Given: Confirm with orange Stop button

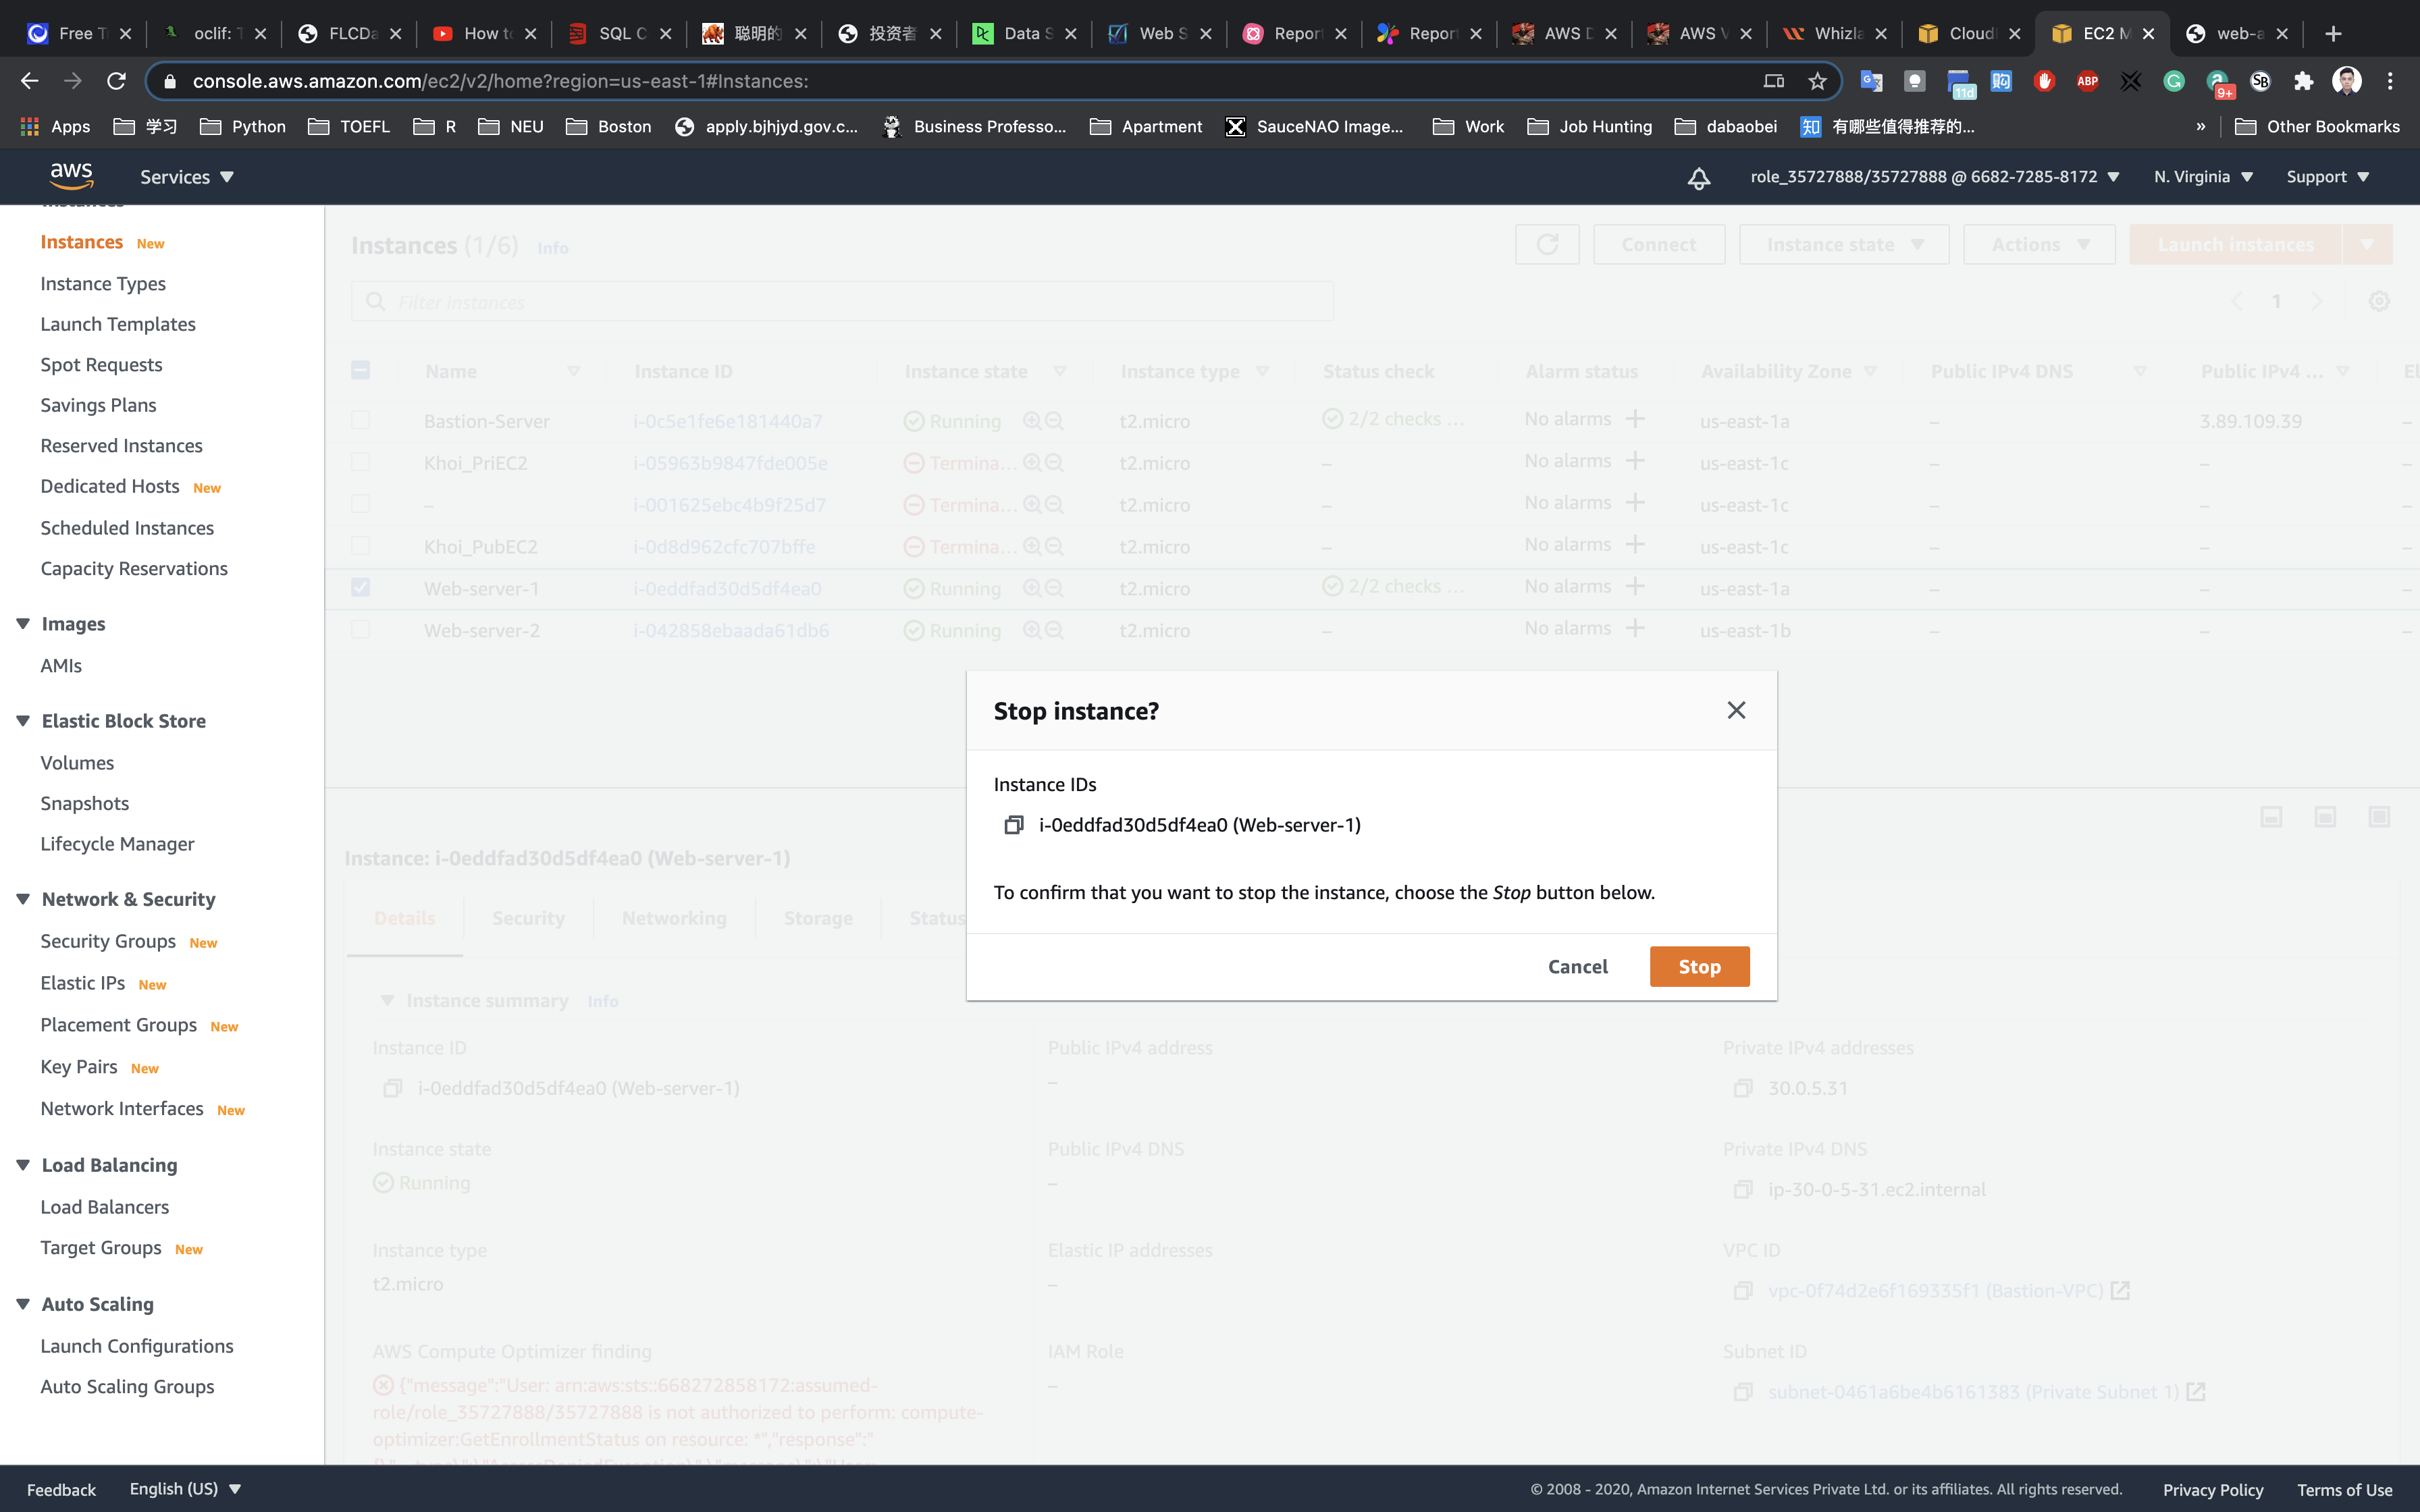Looking at the screenshot, I should [x=1698, y=966].
